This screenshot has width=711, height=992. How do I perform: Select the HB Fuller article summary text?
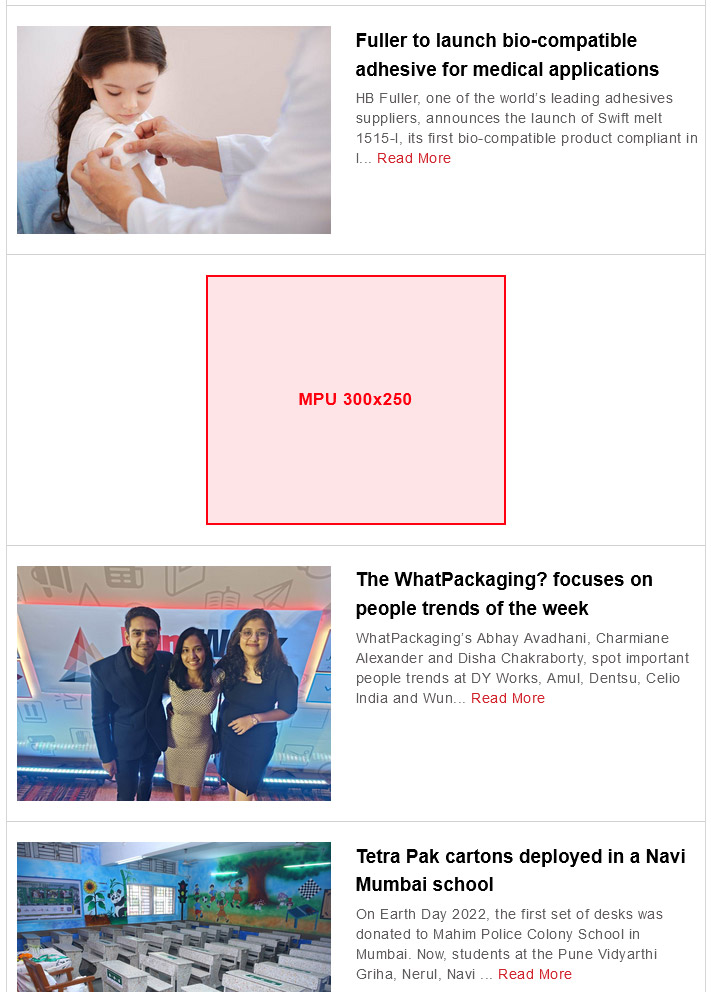pyautogui.click(x=526, y=128)
